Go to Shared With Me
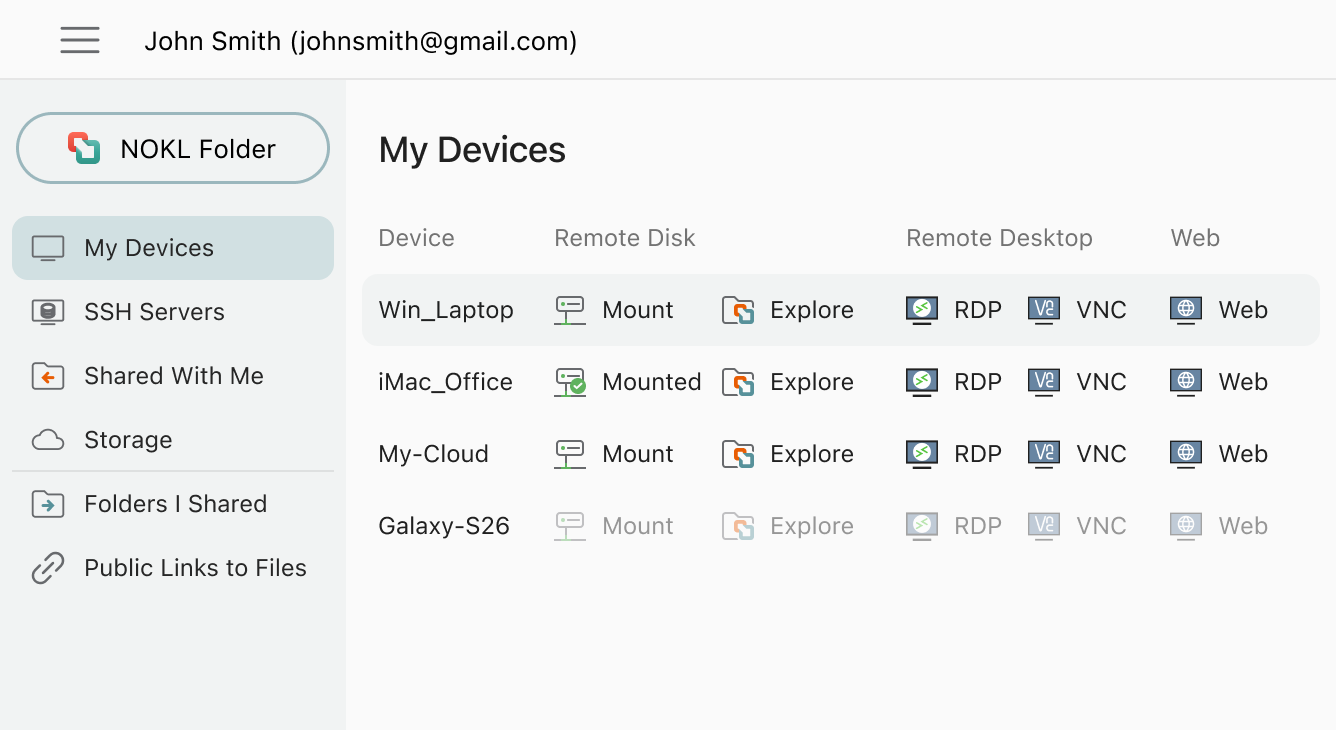This screenshot has height=730, width=1336. tap(173, 376)
